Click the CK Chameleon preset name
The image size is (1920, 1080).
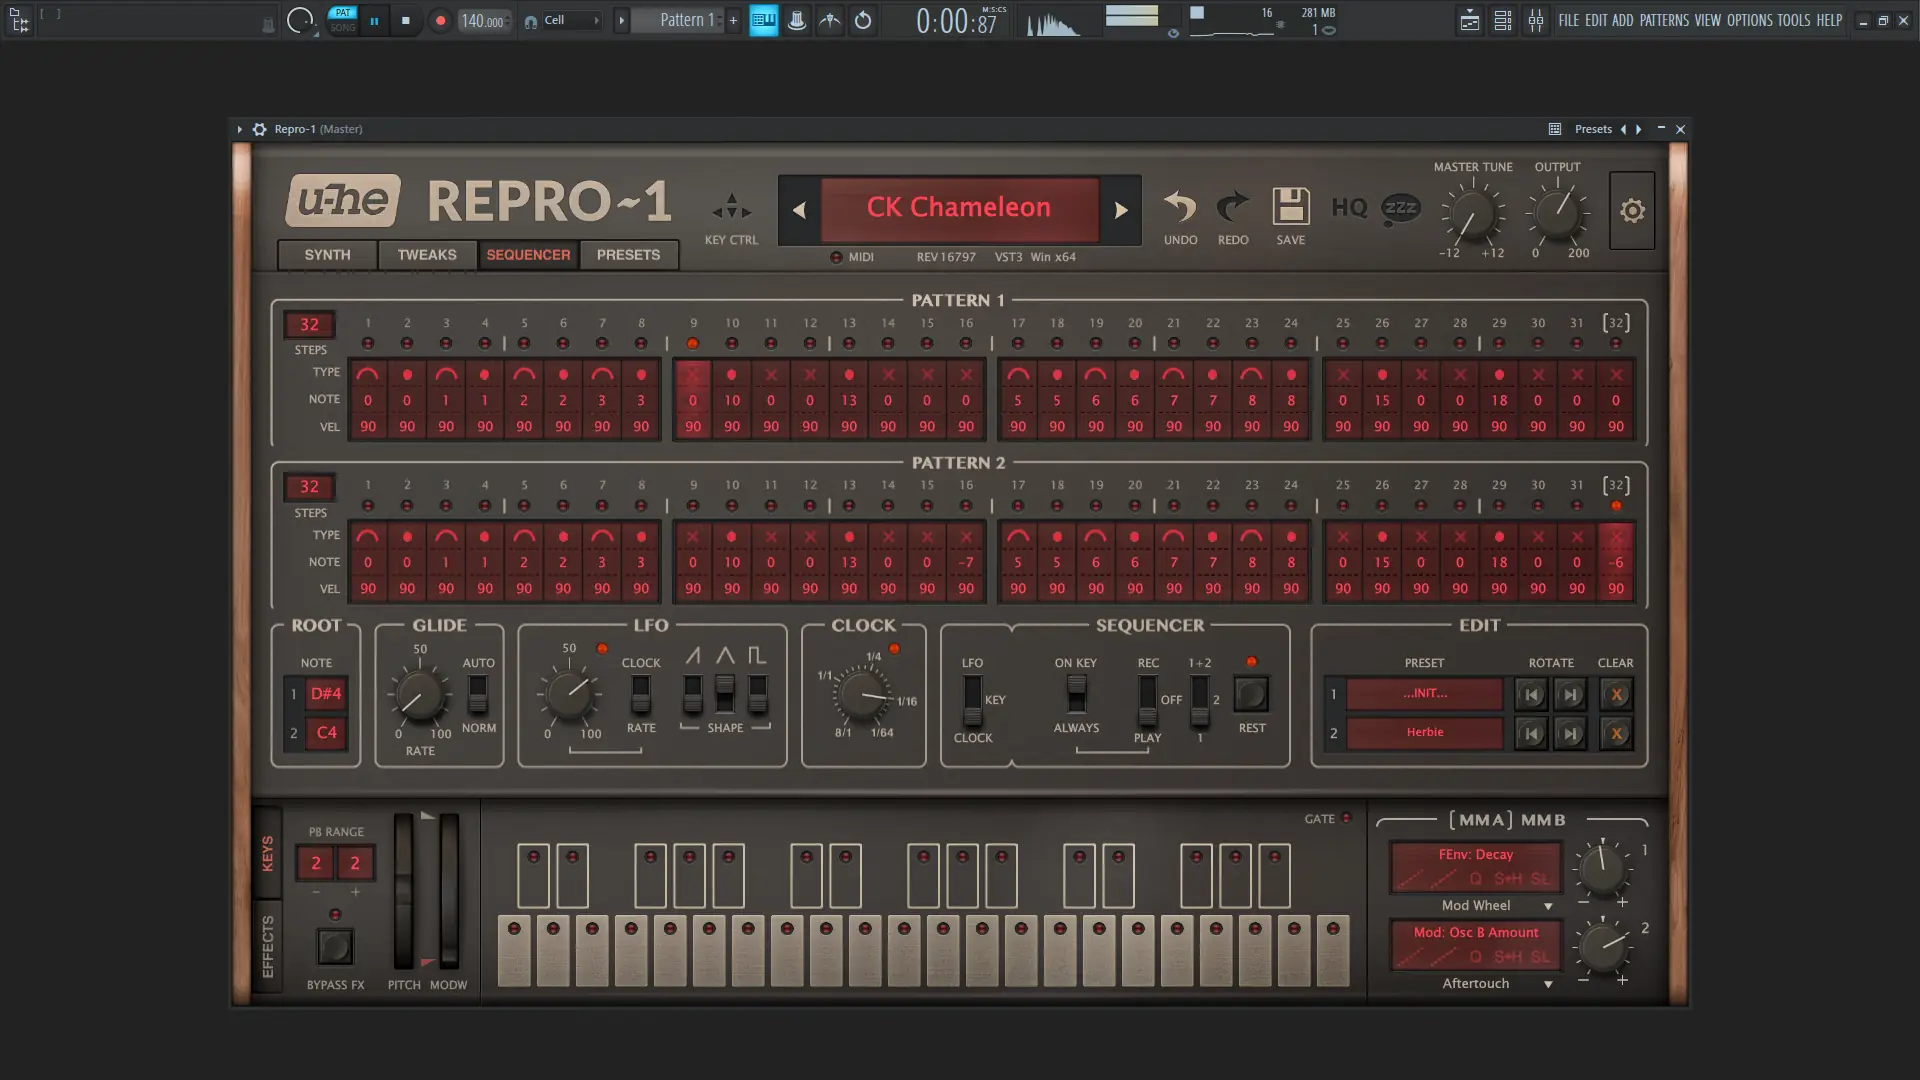tap(959, 208)
